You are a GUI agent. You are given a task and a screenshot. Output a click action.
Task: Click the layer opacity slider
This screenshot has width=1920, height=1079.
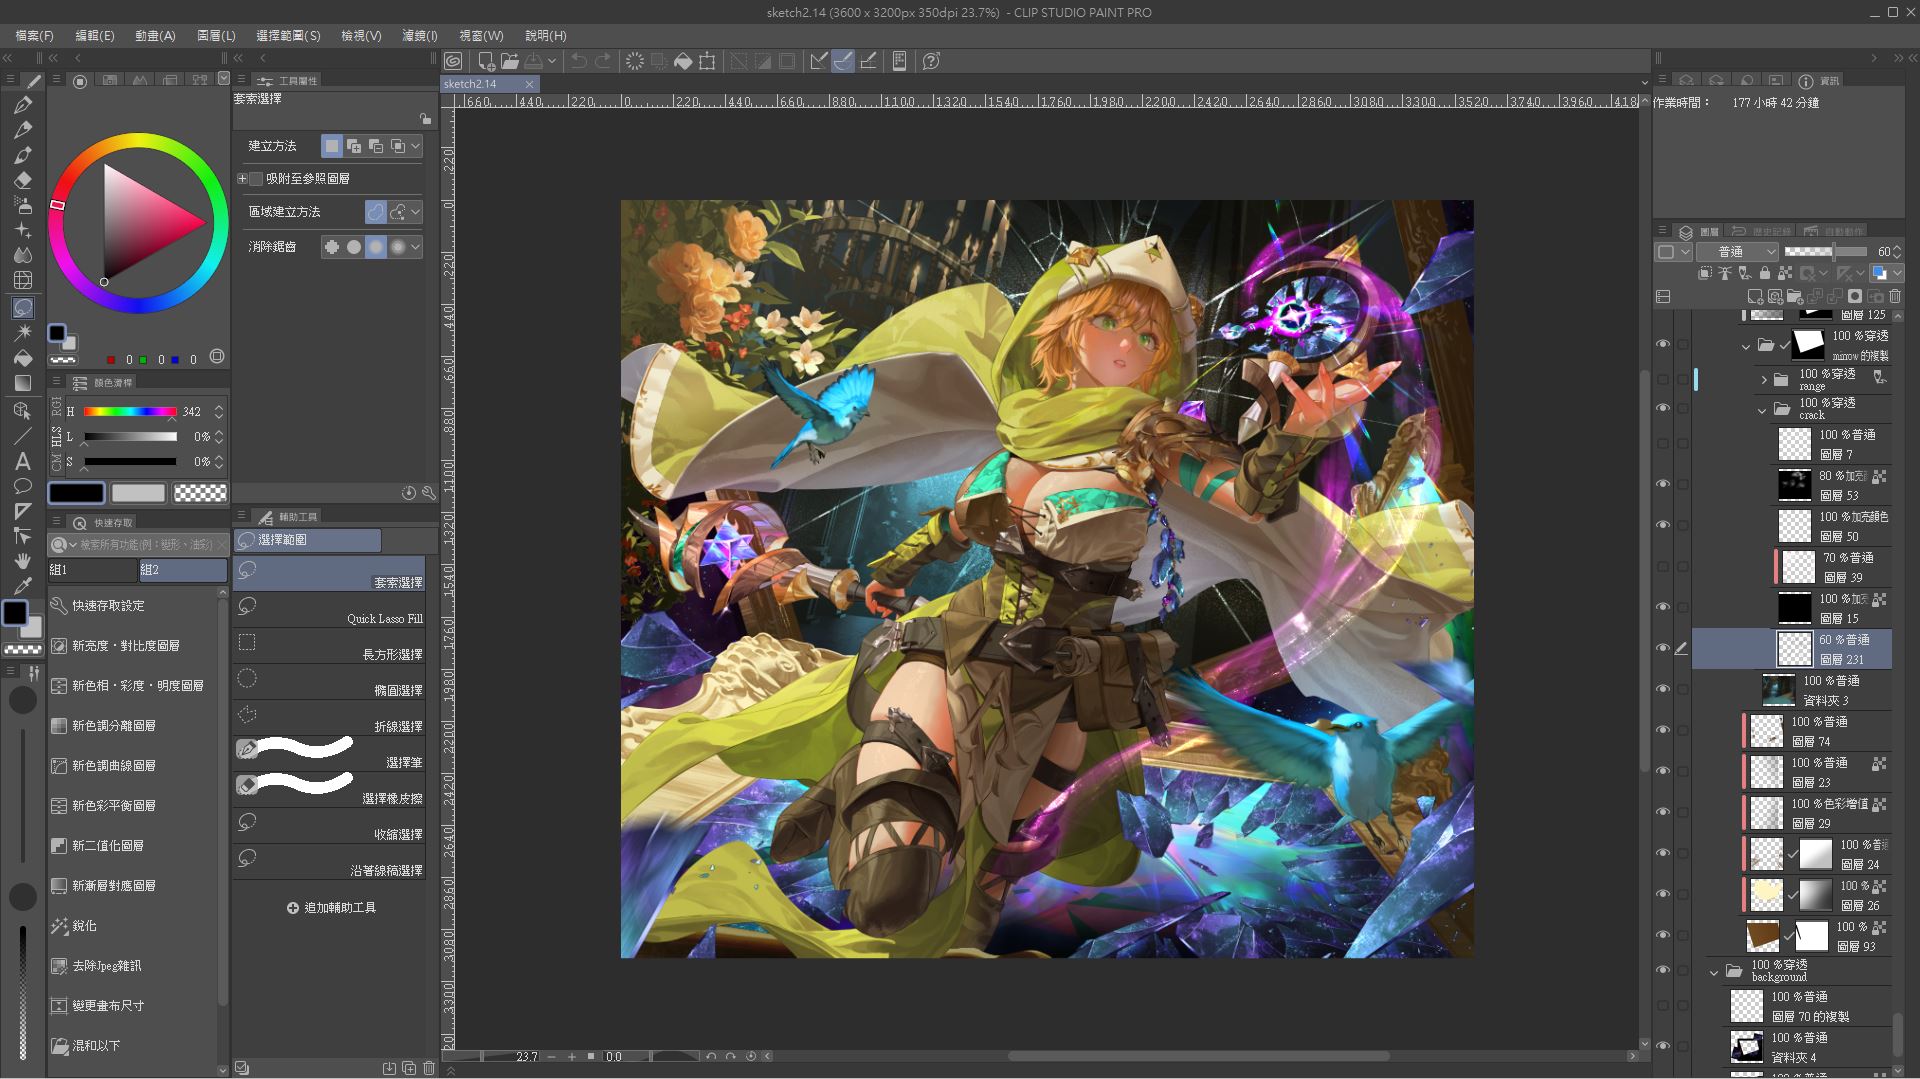coord(1825,252)
